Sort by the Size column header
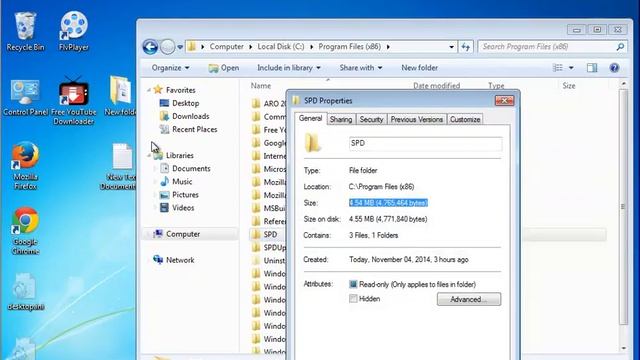640x360 pixels. click(x=569, y=86)
